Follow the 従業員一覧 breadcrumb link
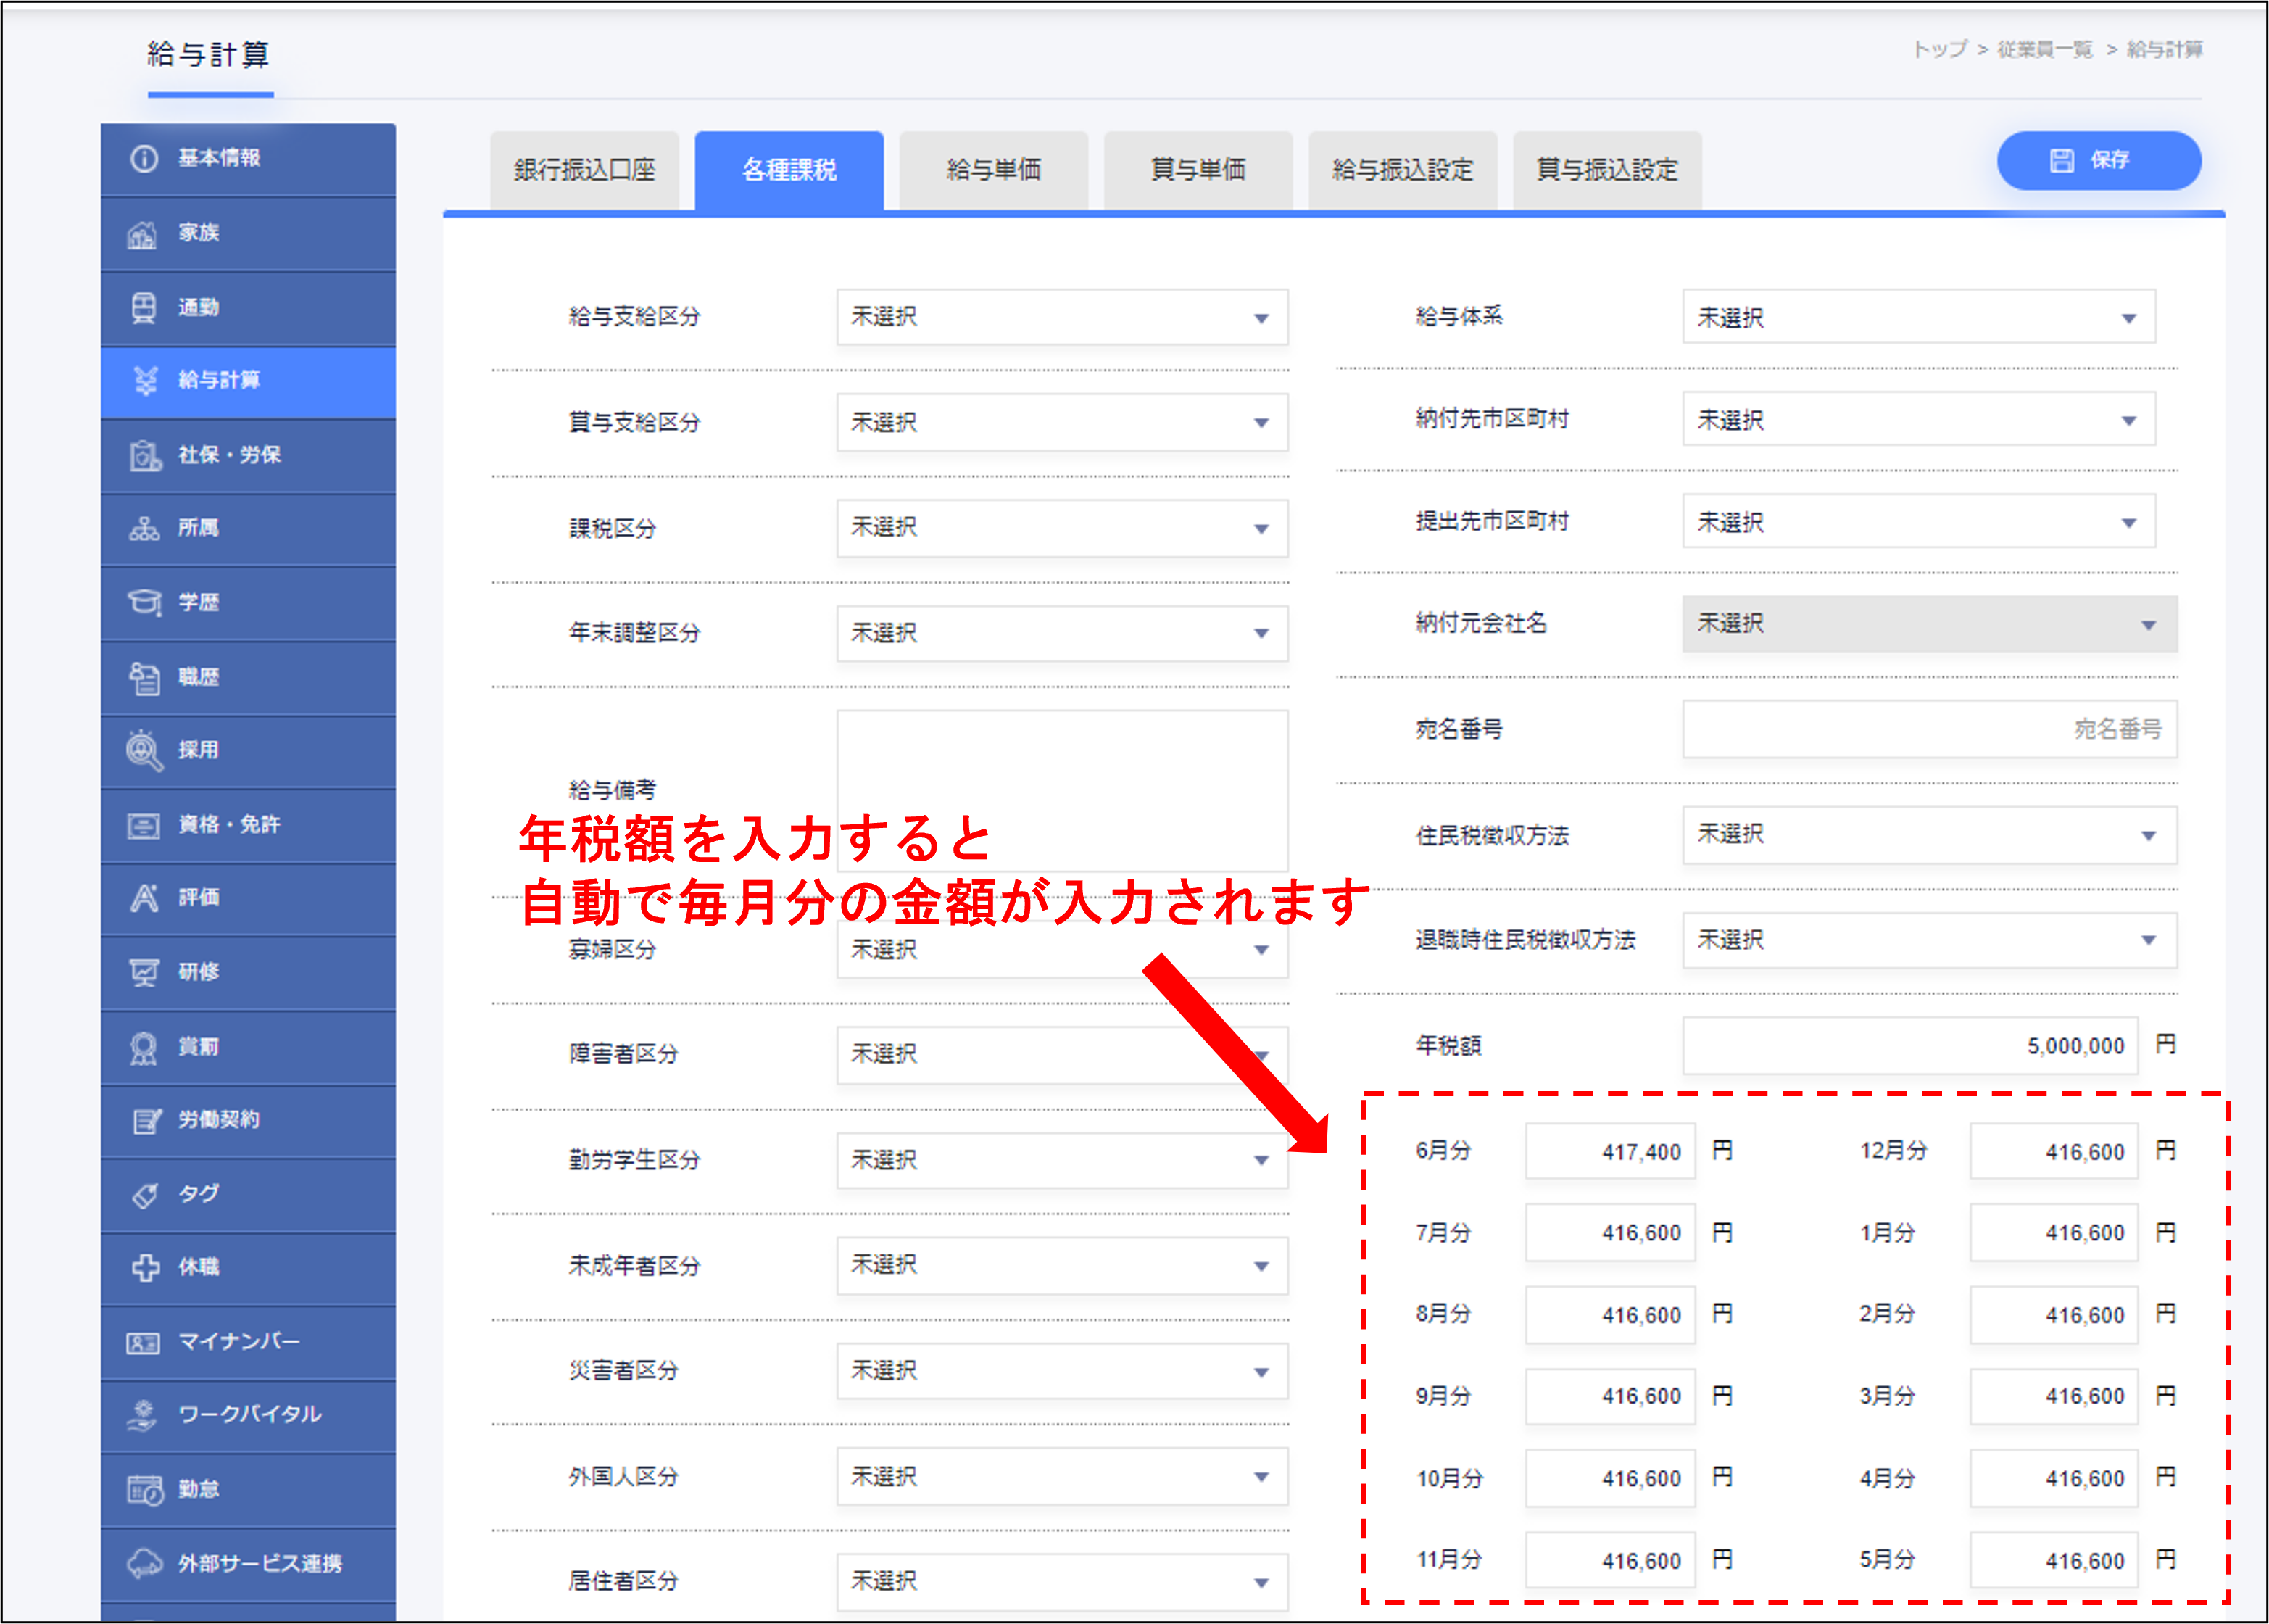Image resolution: width=2269 pixels, height=1624 pixels. [x=2044, y=49]
